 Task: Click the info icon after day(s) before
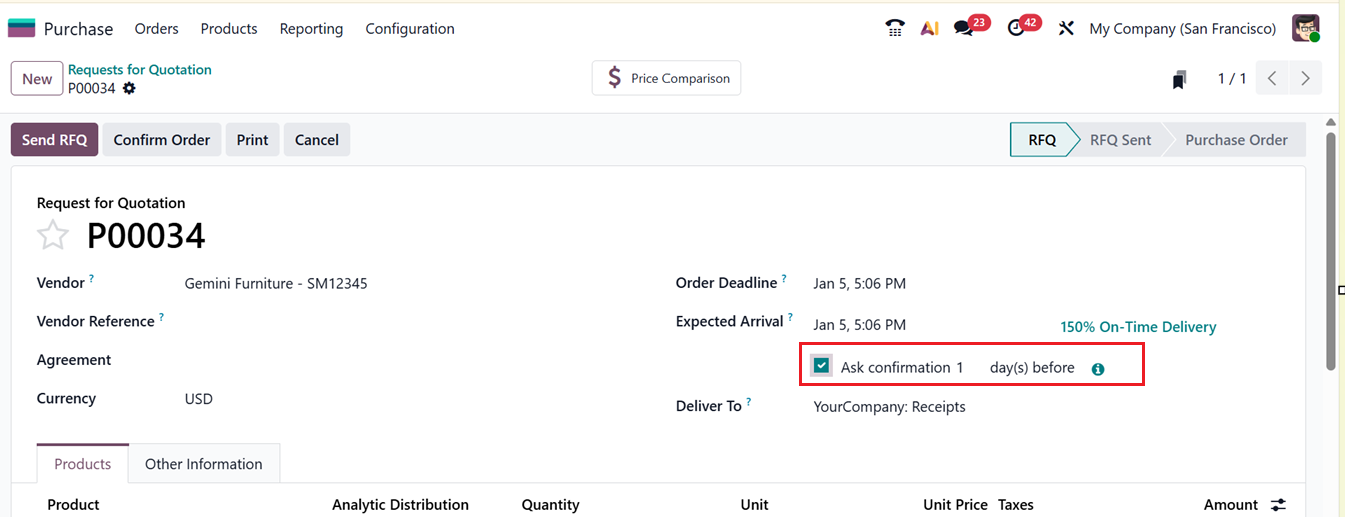(1098, 369)
